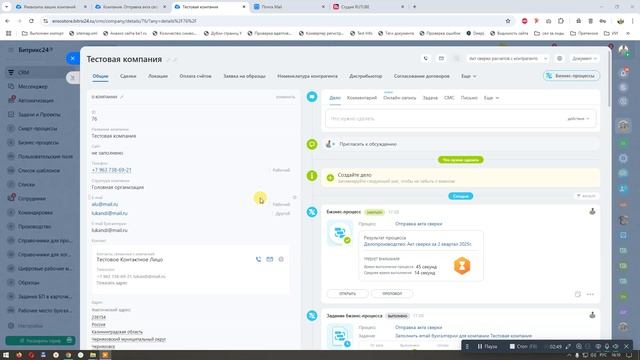
Task: Click the call icon on Тестовое Контактное Лицо
Action: pos(258,259)
